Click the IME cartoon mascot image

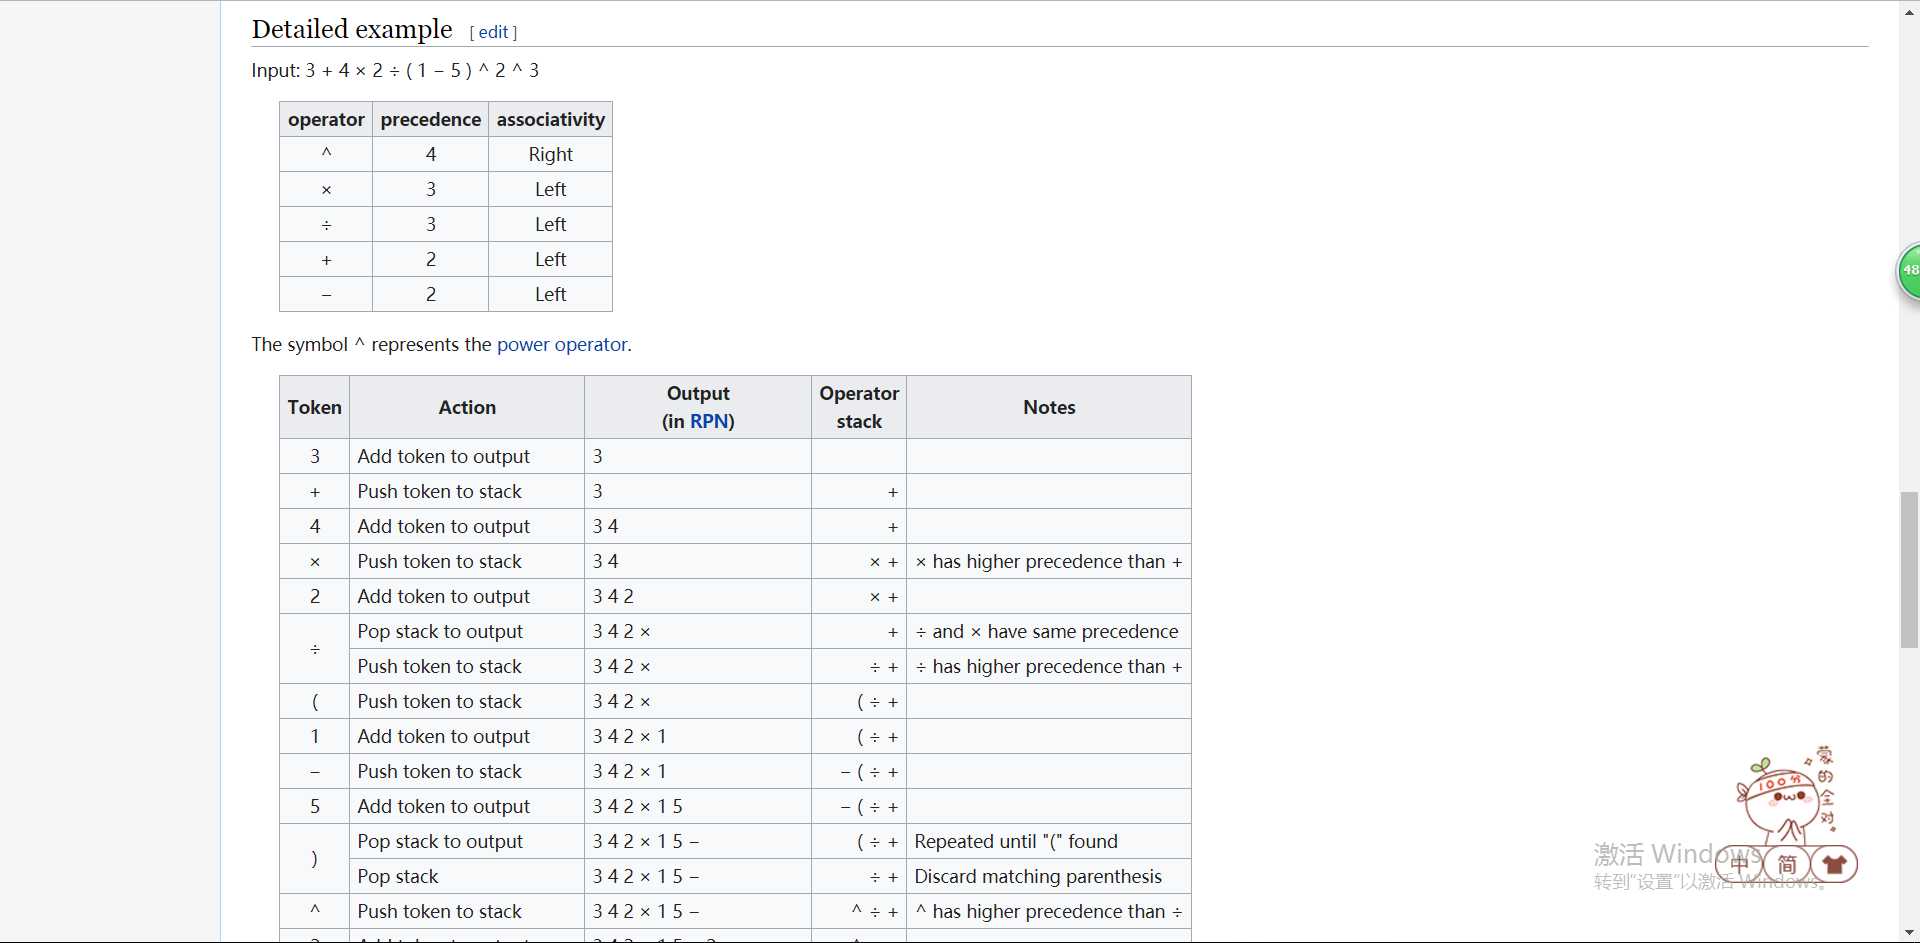(1785, 795)
